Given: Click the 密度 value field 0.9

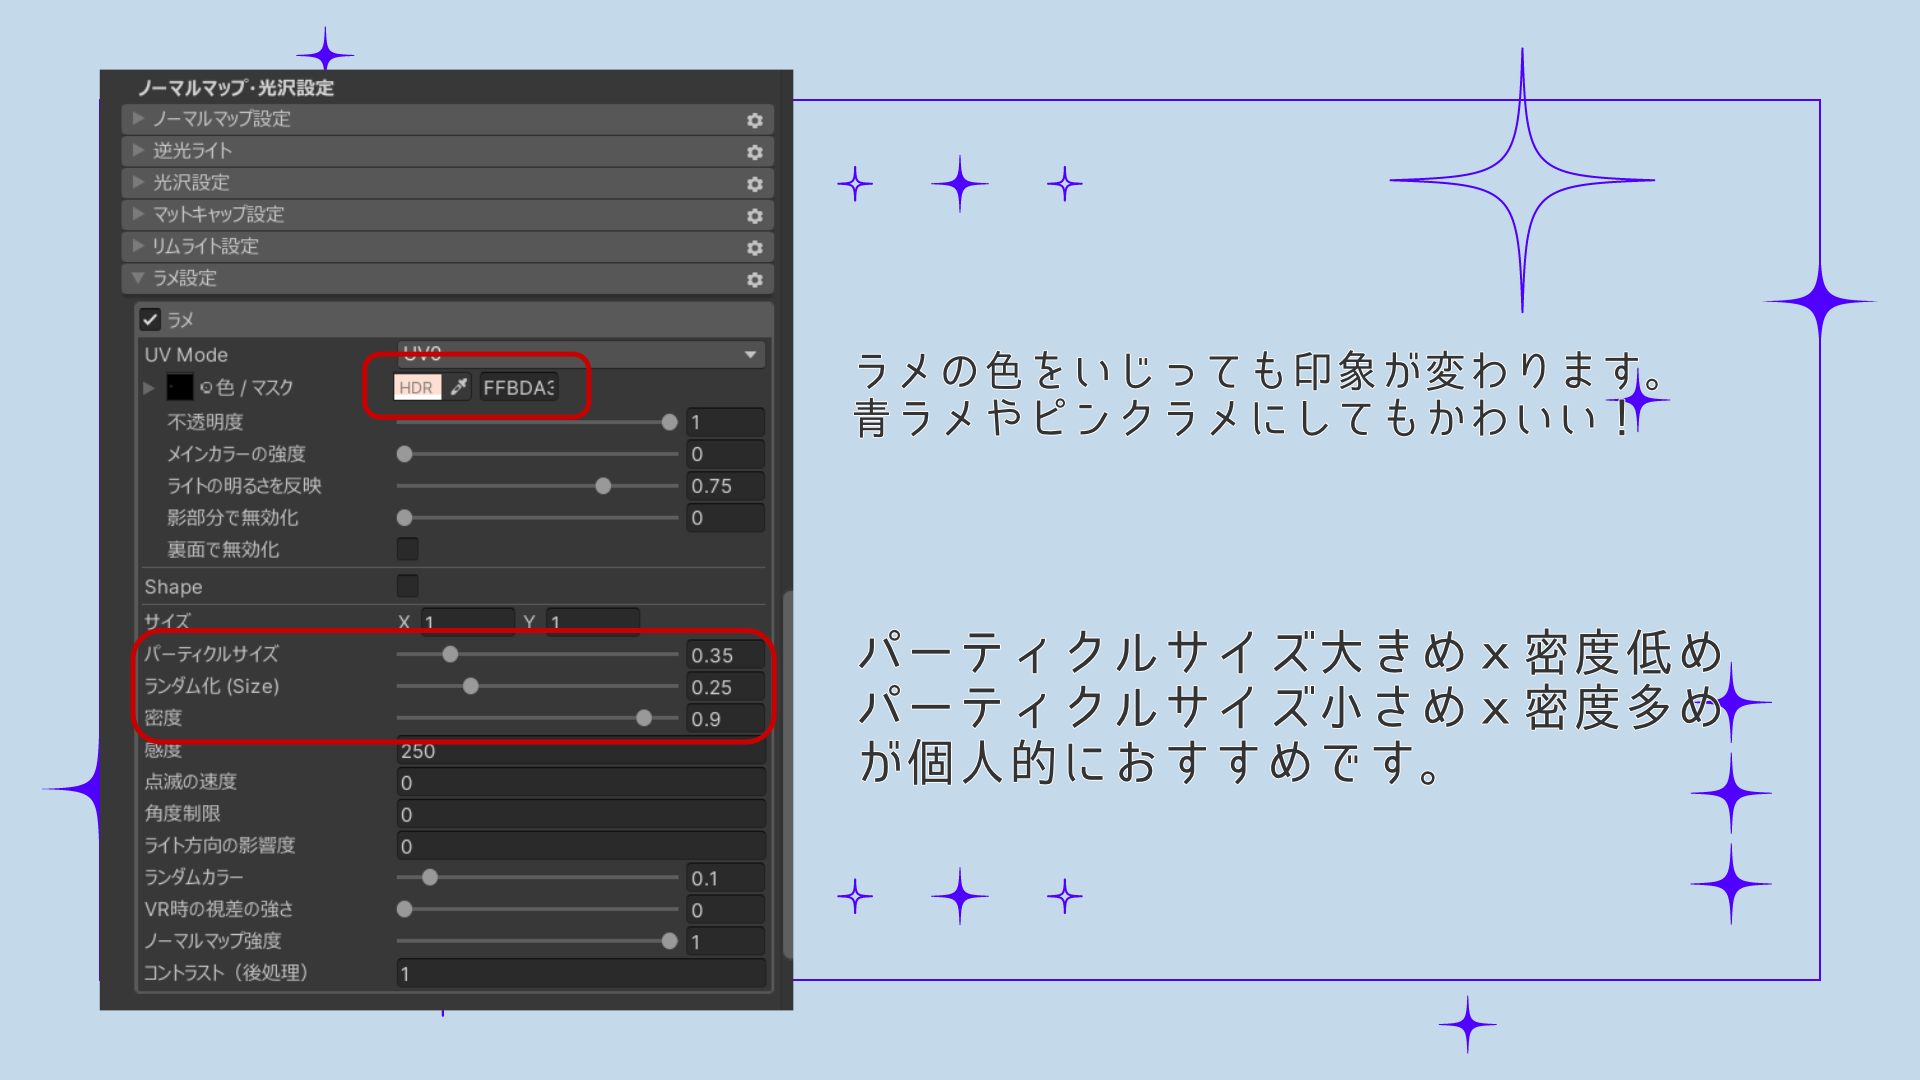Looking at the screenshot, I should coord(726,719).
